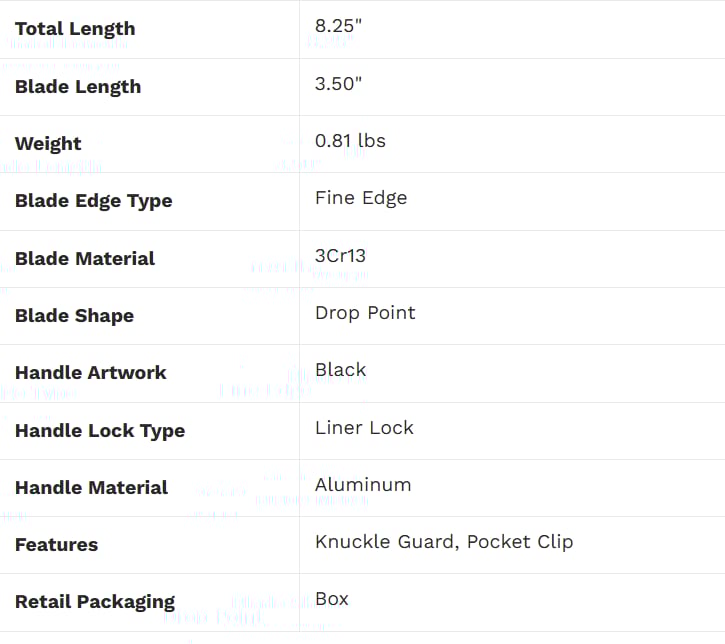725x644 pixels.
Task: Select the Fine Edge value
Action: (361, 198)
